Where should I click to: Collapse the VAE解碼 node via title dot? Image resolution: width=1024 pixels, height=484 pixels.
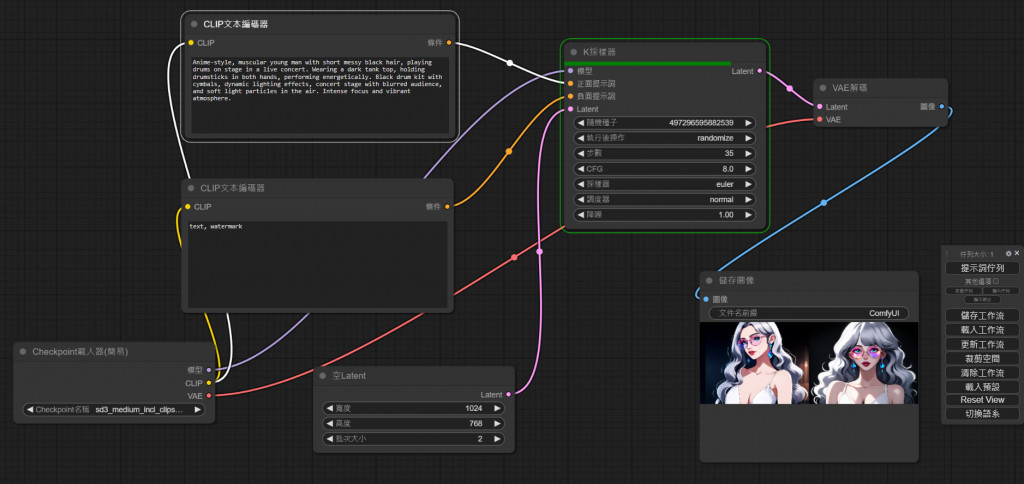tap(823, 88)
